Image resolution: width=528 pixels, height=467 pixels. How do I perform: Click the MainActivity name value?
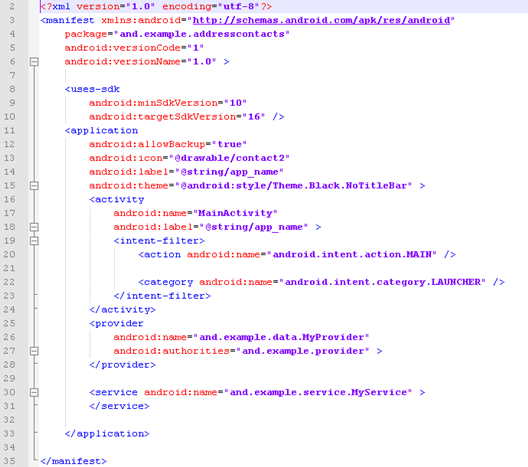coord(235,213)
